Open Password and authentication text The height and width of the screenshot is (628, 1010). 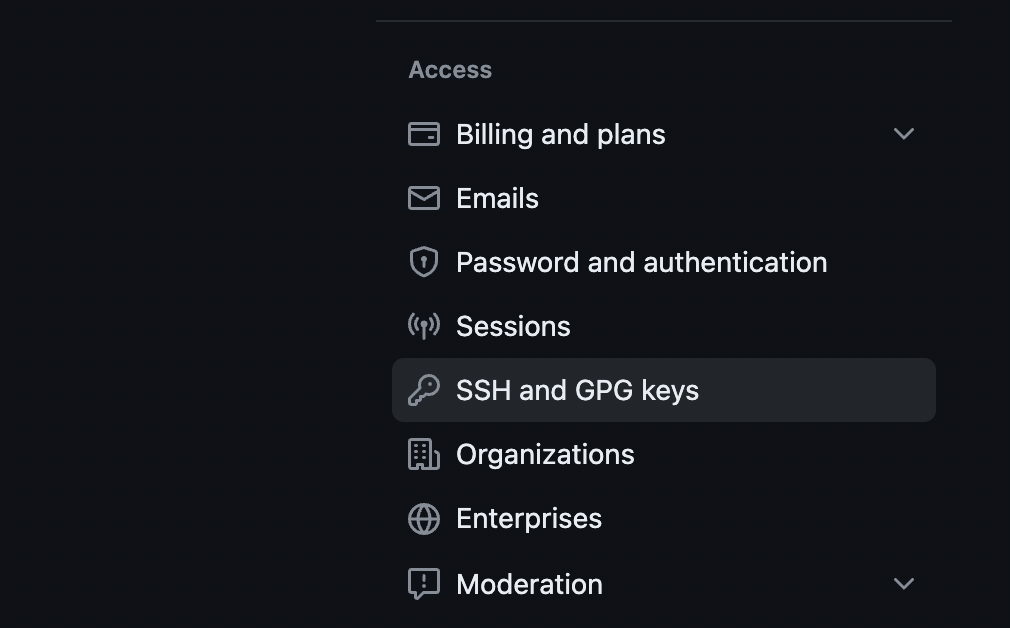click(642, 262)
